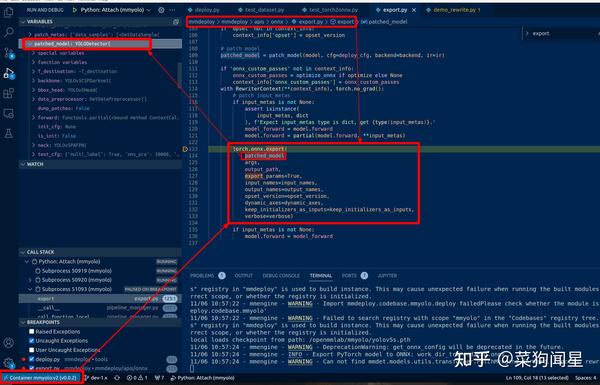Toggle Uncaught Exceptions breakpoint checkbox

[x=32, y=341]
